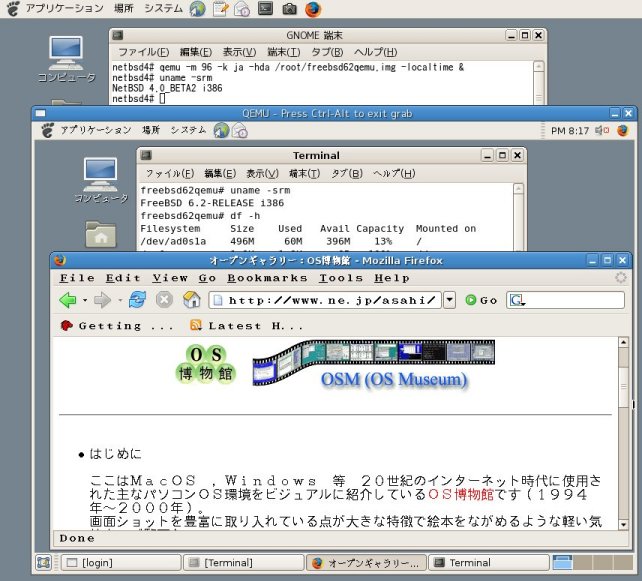Click Firefox page scrollbar up arrow
The image size is (642, 581).
click(623, 342)
